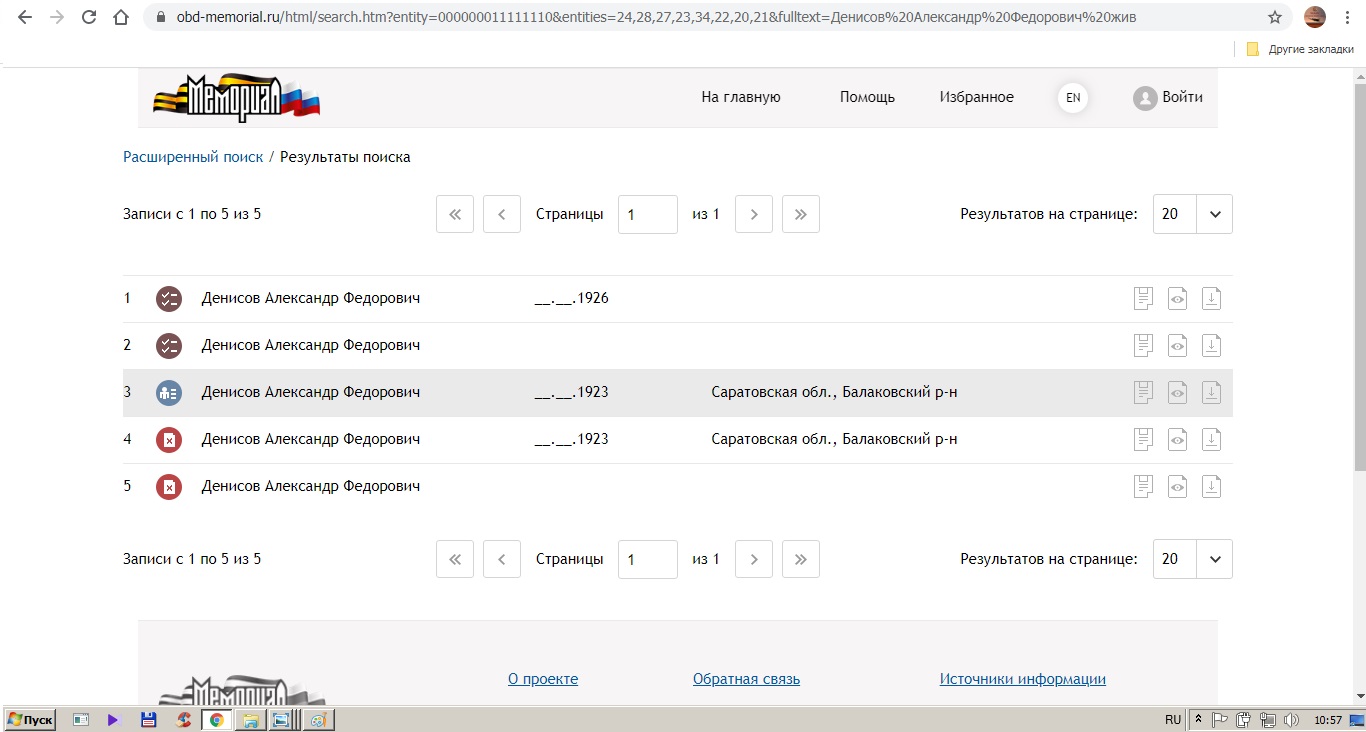Viewport: 1366px width, 732px height.
Task: Open the Помощь menu item
Action: point(867,97)
